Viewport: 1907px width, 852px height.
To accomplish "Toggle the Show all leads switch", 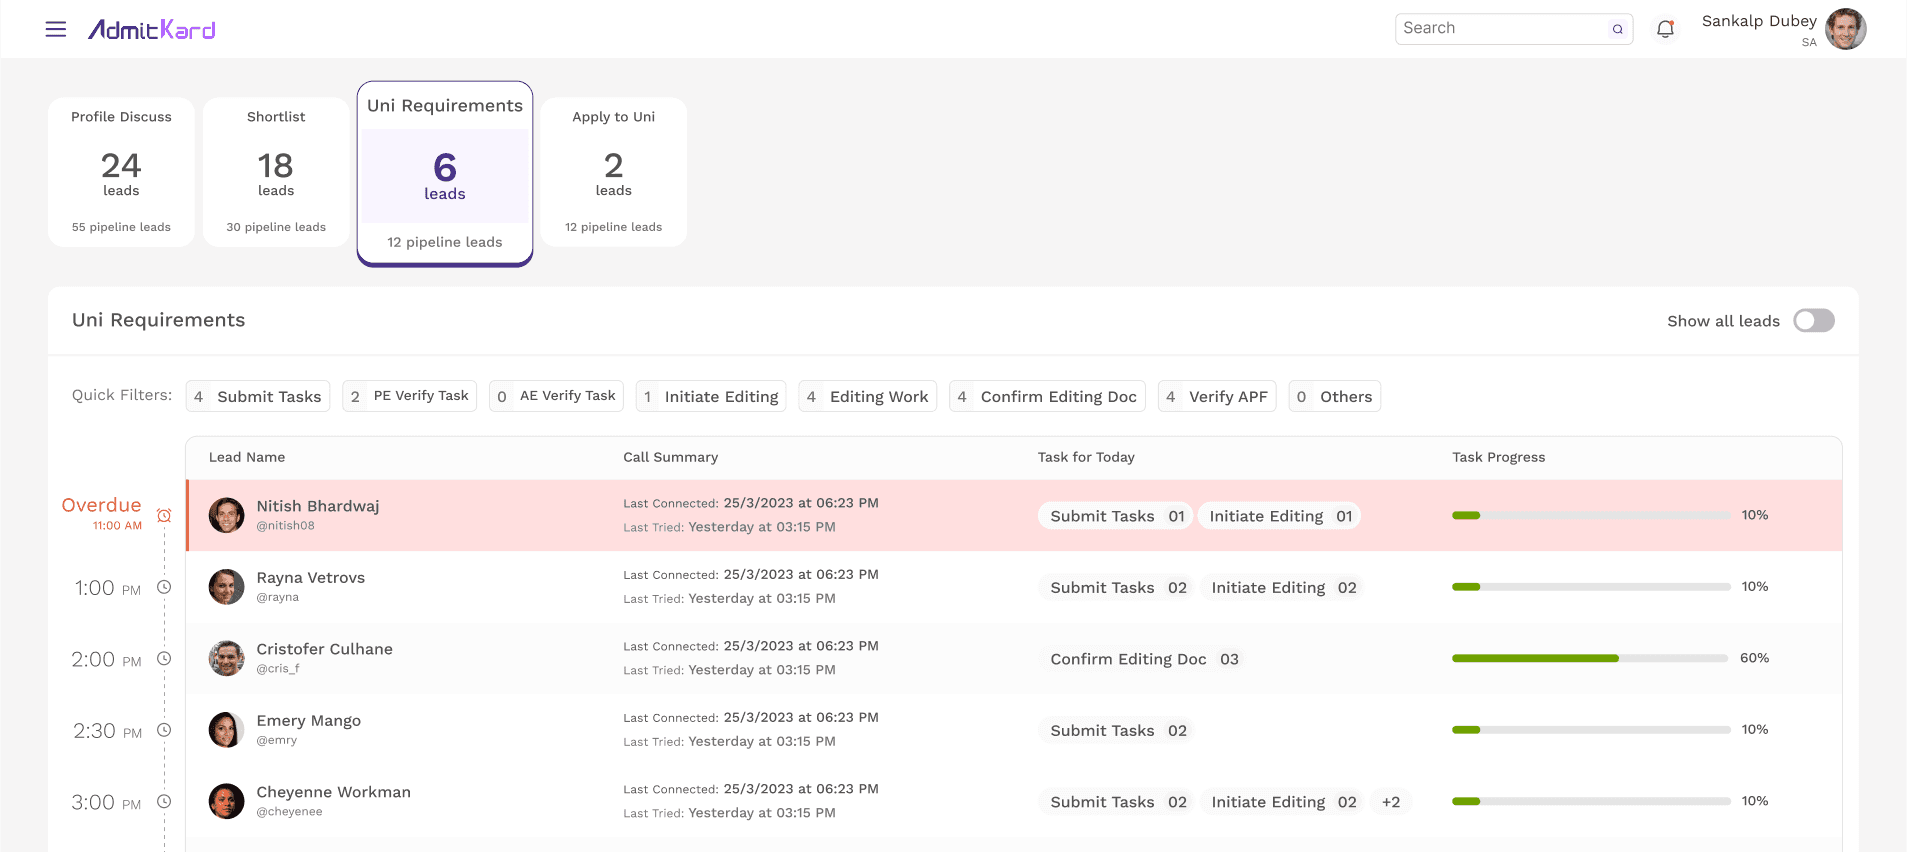I will click(1813, 320).
